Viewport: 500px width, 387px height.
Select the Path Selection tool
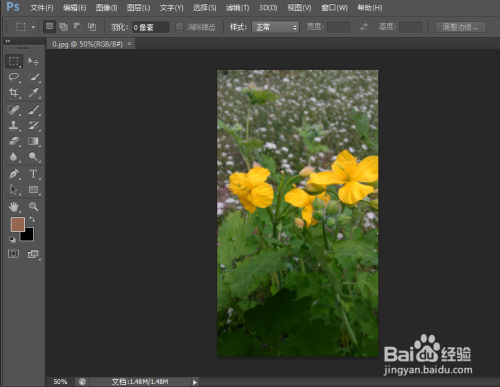pyautogui.click(x=14, y=189)
